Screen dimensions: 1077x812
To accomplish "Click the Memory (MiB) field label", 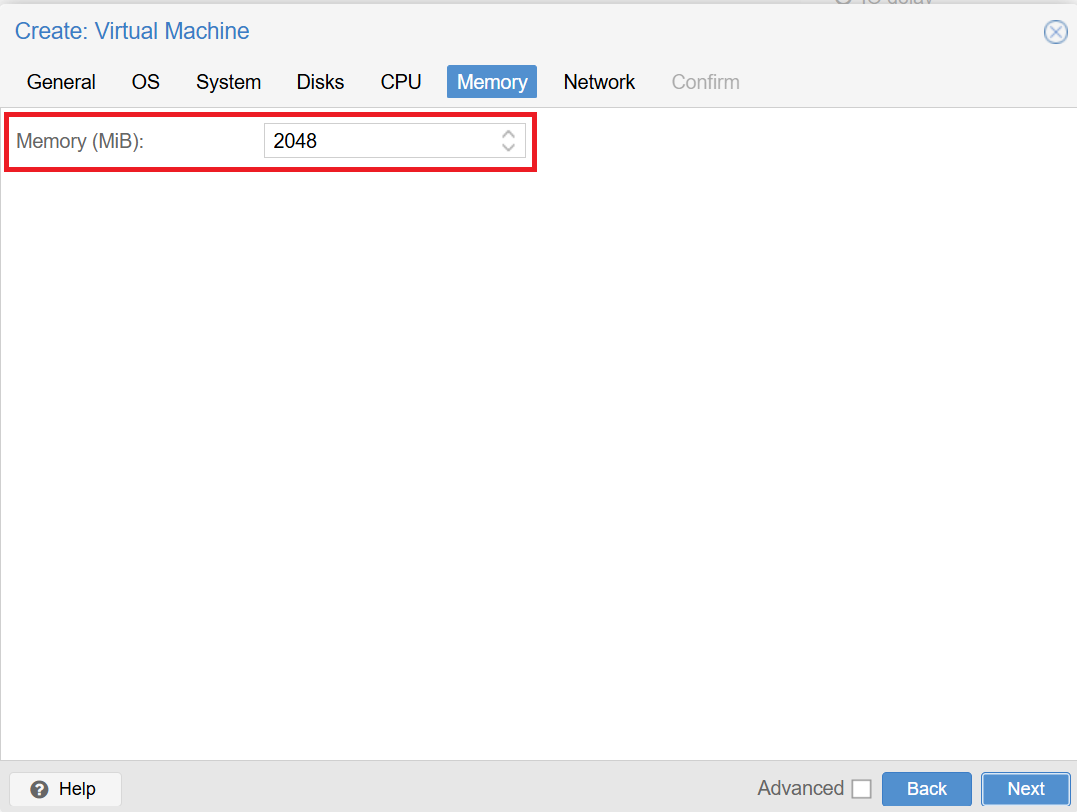I will tap(80, 141).
